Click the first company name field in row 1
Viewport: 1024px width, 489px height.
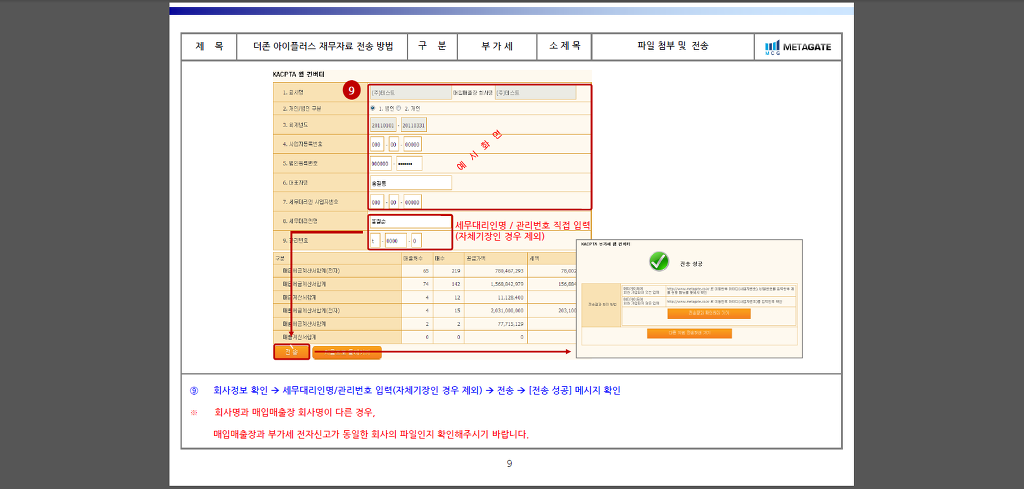[410, 93]
